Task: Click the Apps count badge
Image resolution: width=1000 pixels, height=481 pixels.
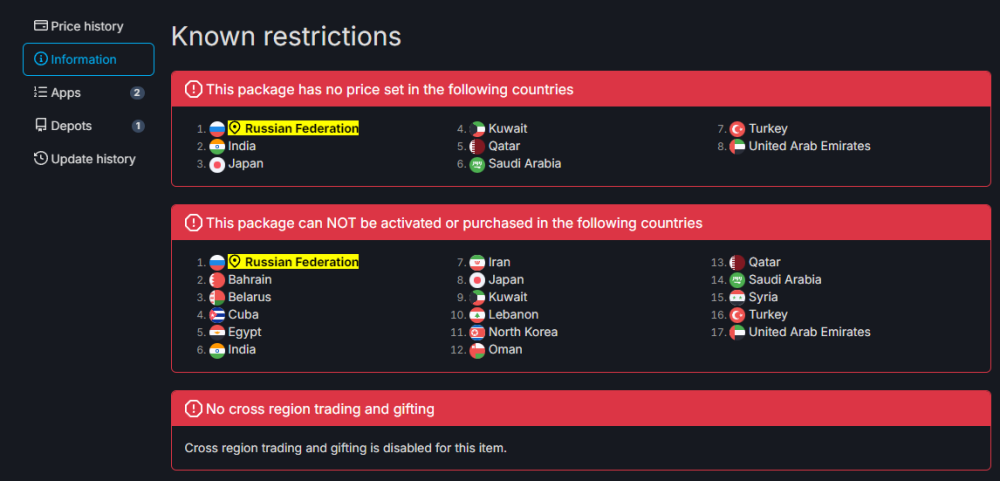Action: (137, 93)
